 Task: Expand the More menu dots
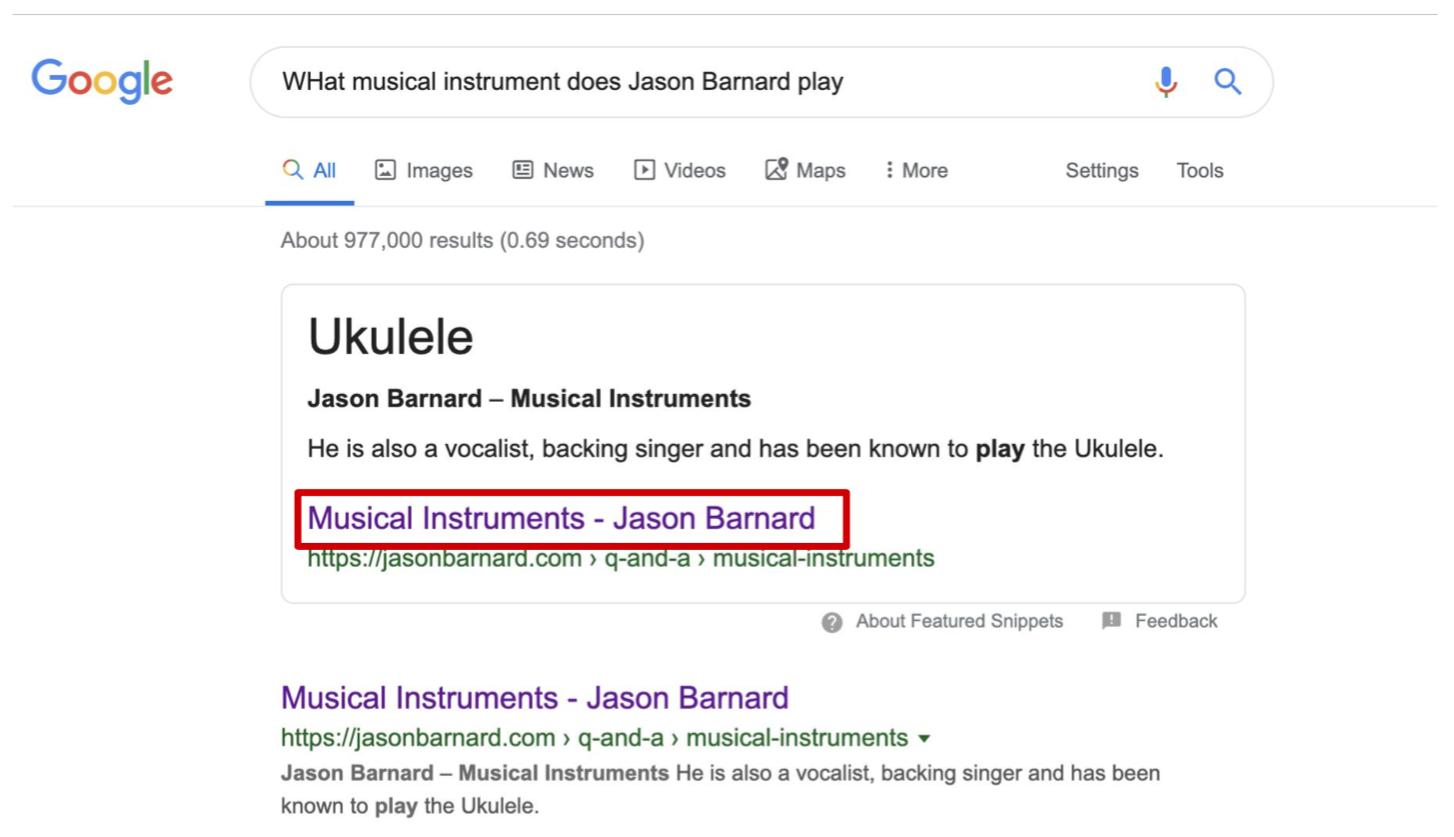pos(889,170)
